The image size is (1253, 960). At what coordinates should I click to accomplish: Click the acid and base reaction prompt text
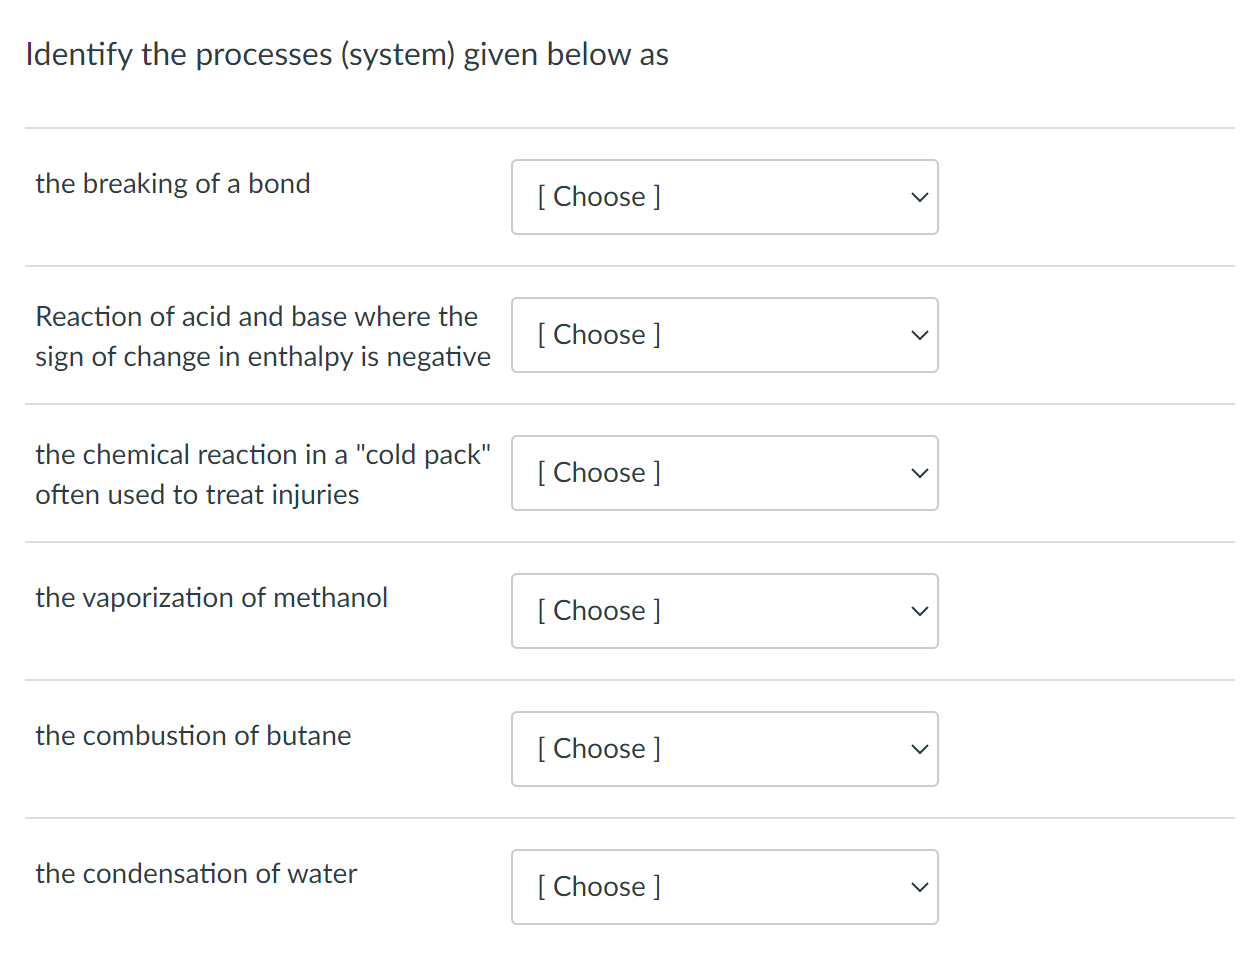coord(262,336)
